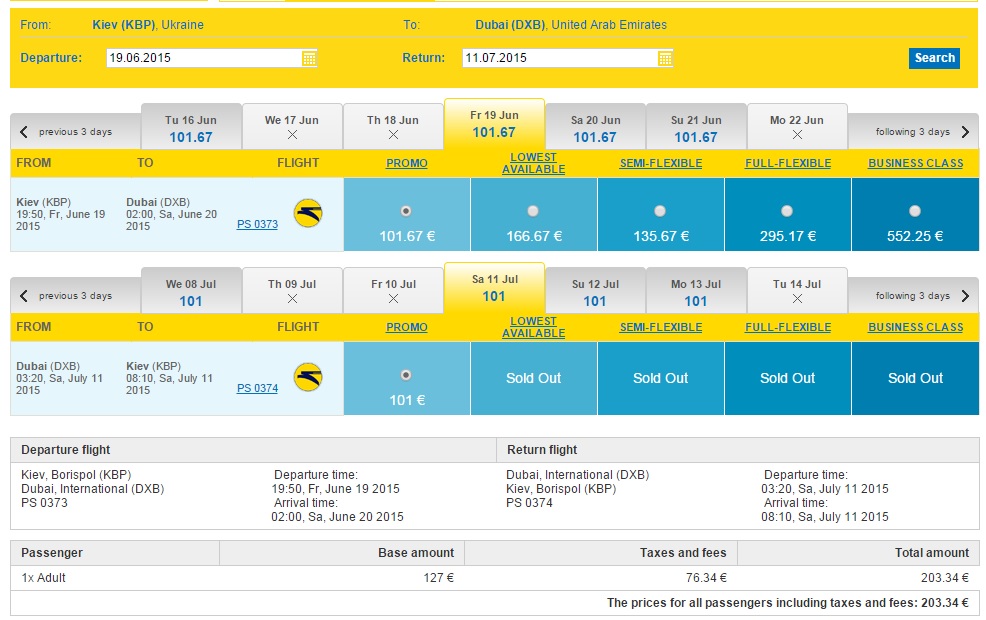Select Business Class fare 552.25 €

click(x=915, y=211)
